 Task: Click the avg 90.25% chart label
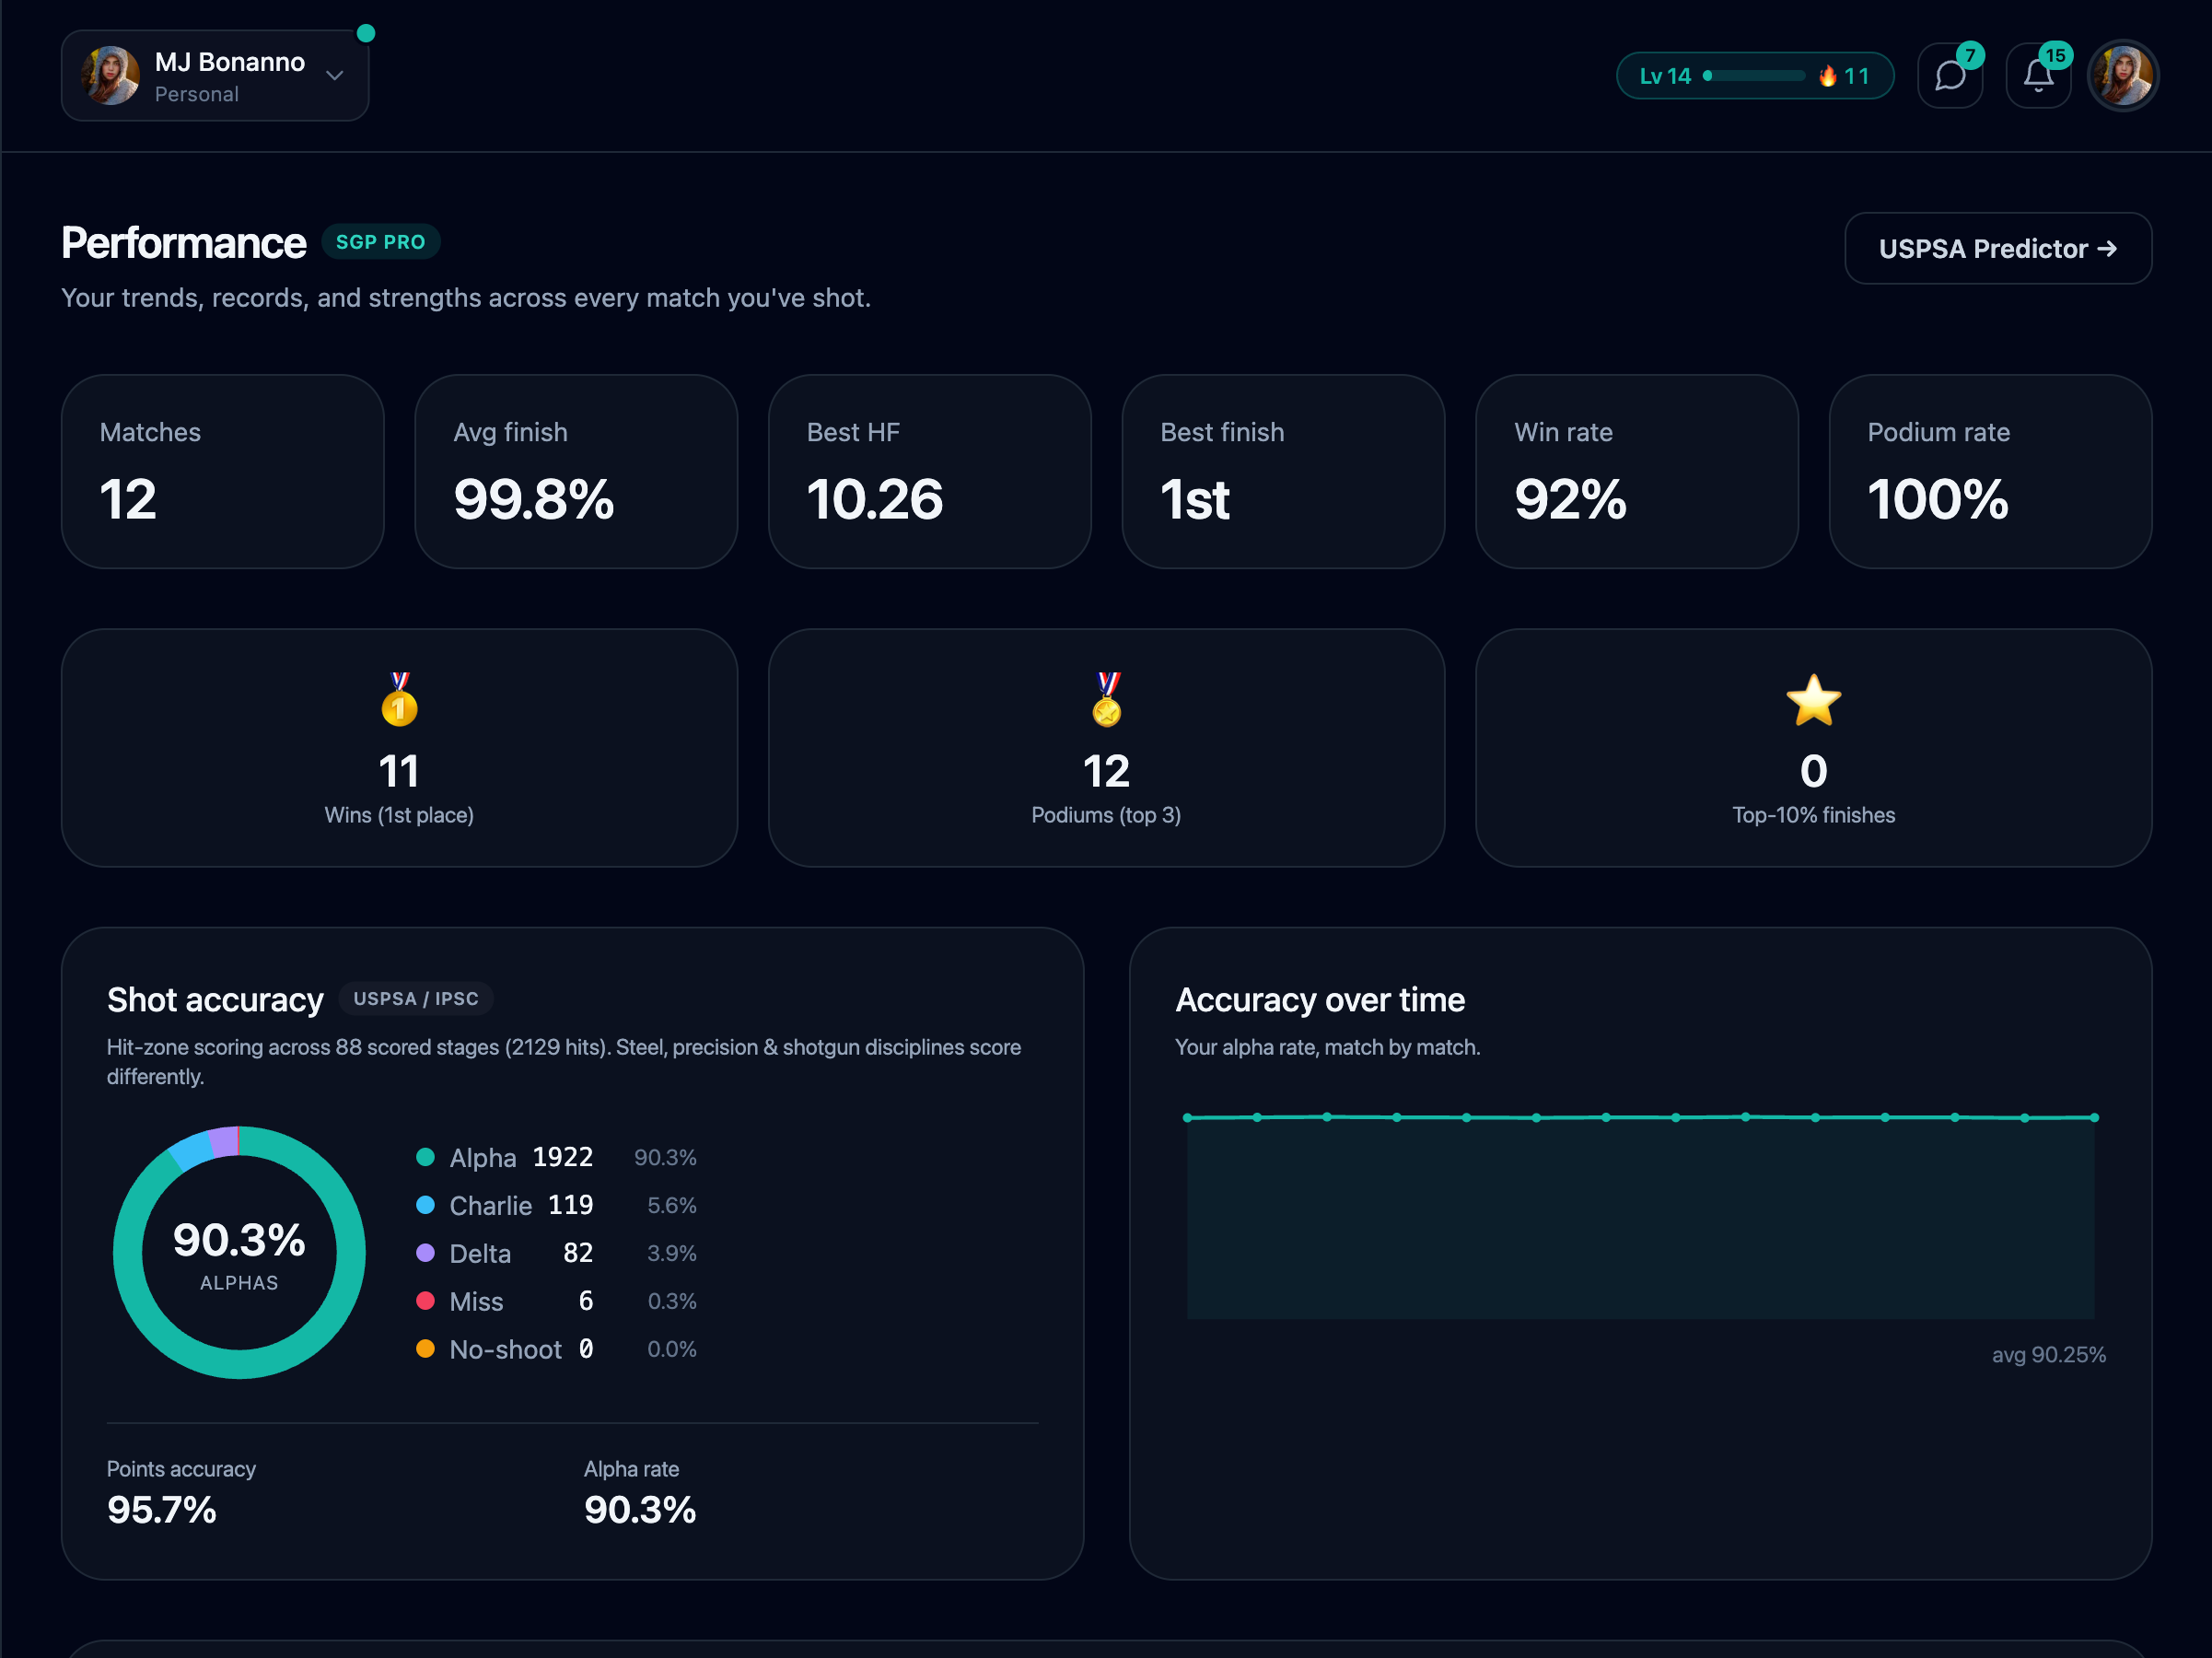pyautogui.click(x=2049, y=1355)
